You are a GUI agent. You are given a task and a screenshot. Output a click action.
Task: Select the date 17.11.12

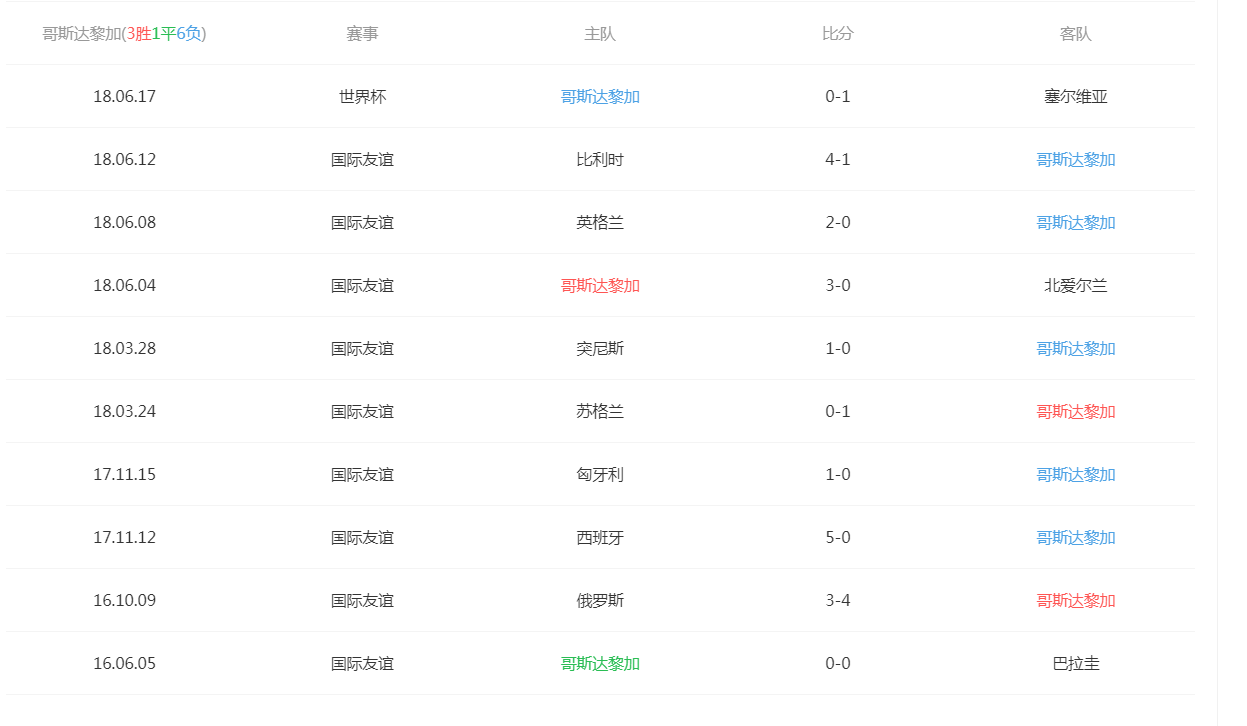coord(125,538)
